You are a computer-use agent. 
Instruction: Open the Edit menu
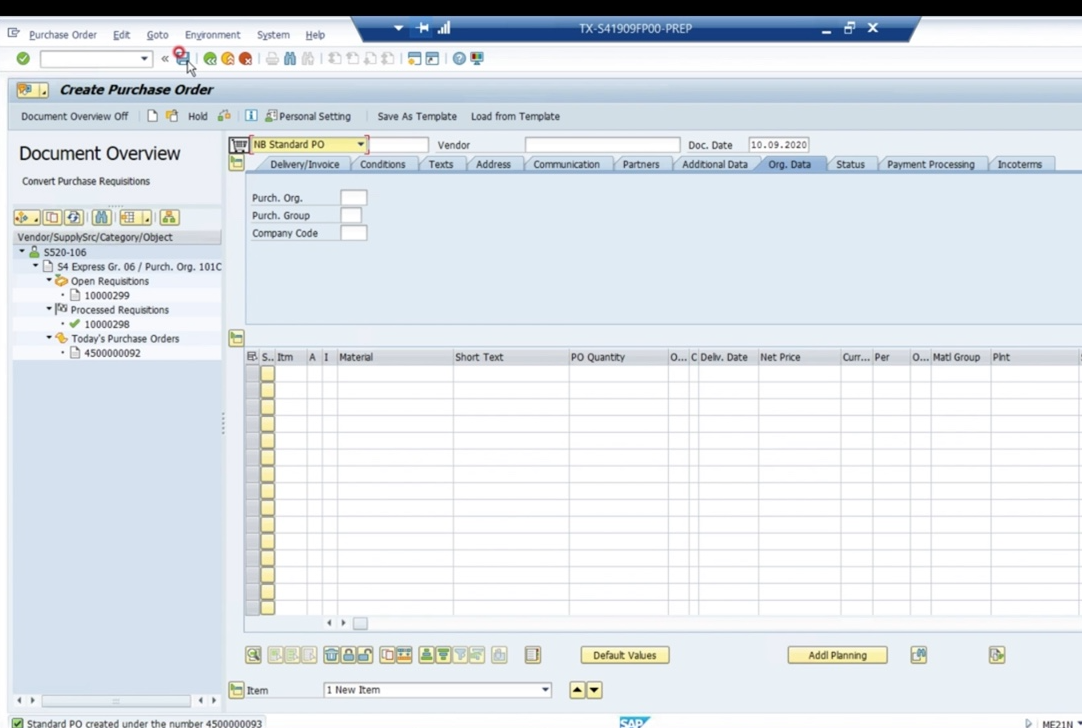(121, 35)
